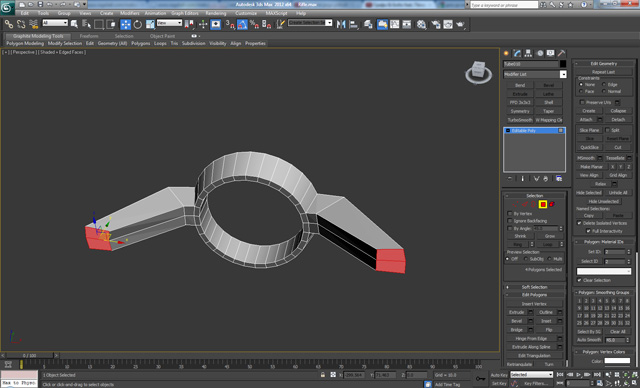
Task: Open the Modify command panel tab
Action: coord(518,53)
